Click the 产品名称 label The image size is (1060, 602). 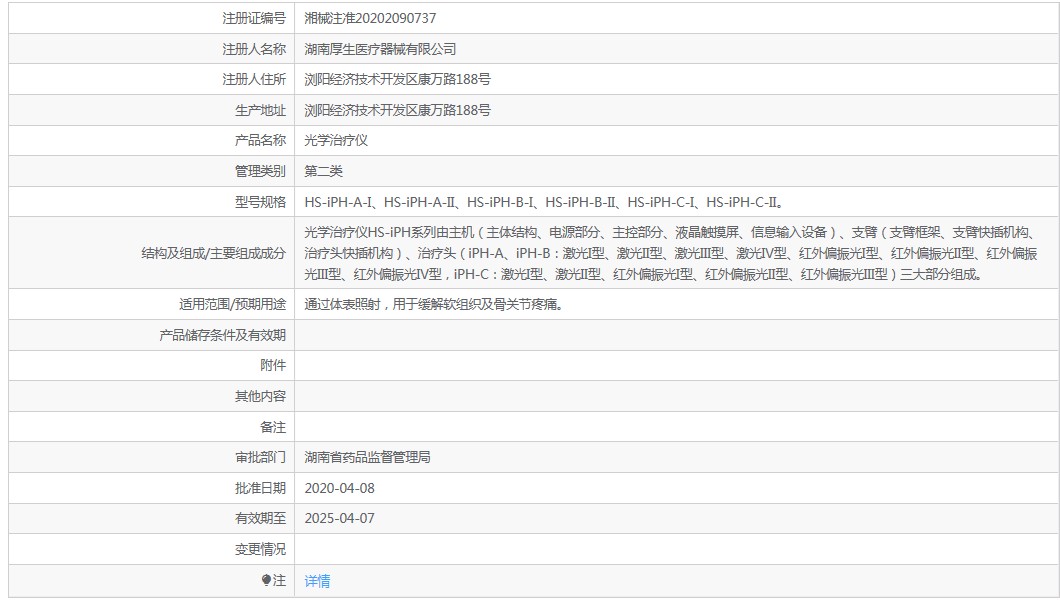(x=260, y=141)
